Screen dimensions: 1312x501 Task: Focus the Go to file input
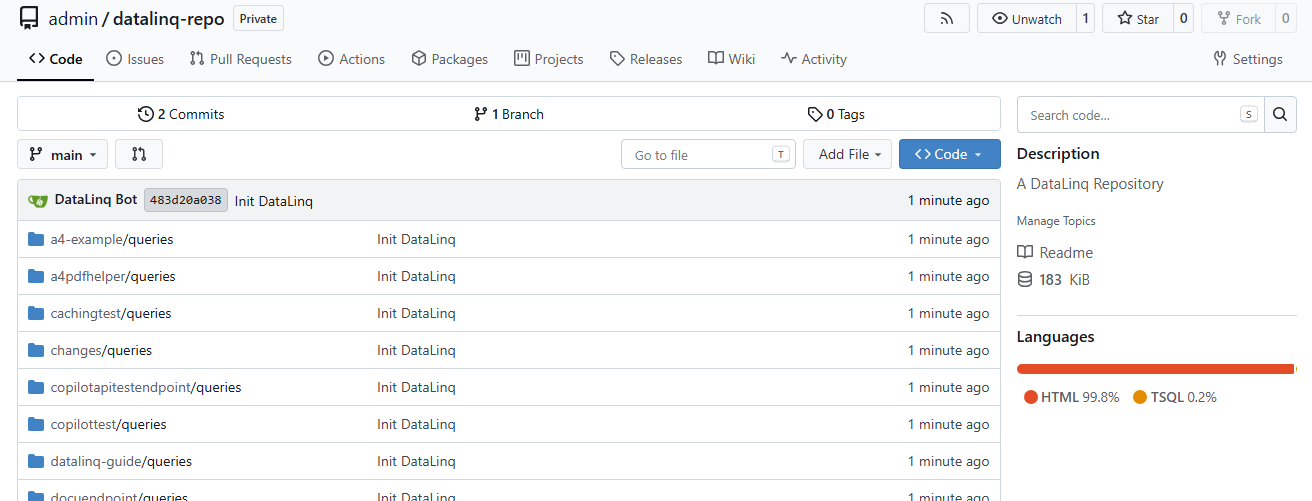click(708, 154)
